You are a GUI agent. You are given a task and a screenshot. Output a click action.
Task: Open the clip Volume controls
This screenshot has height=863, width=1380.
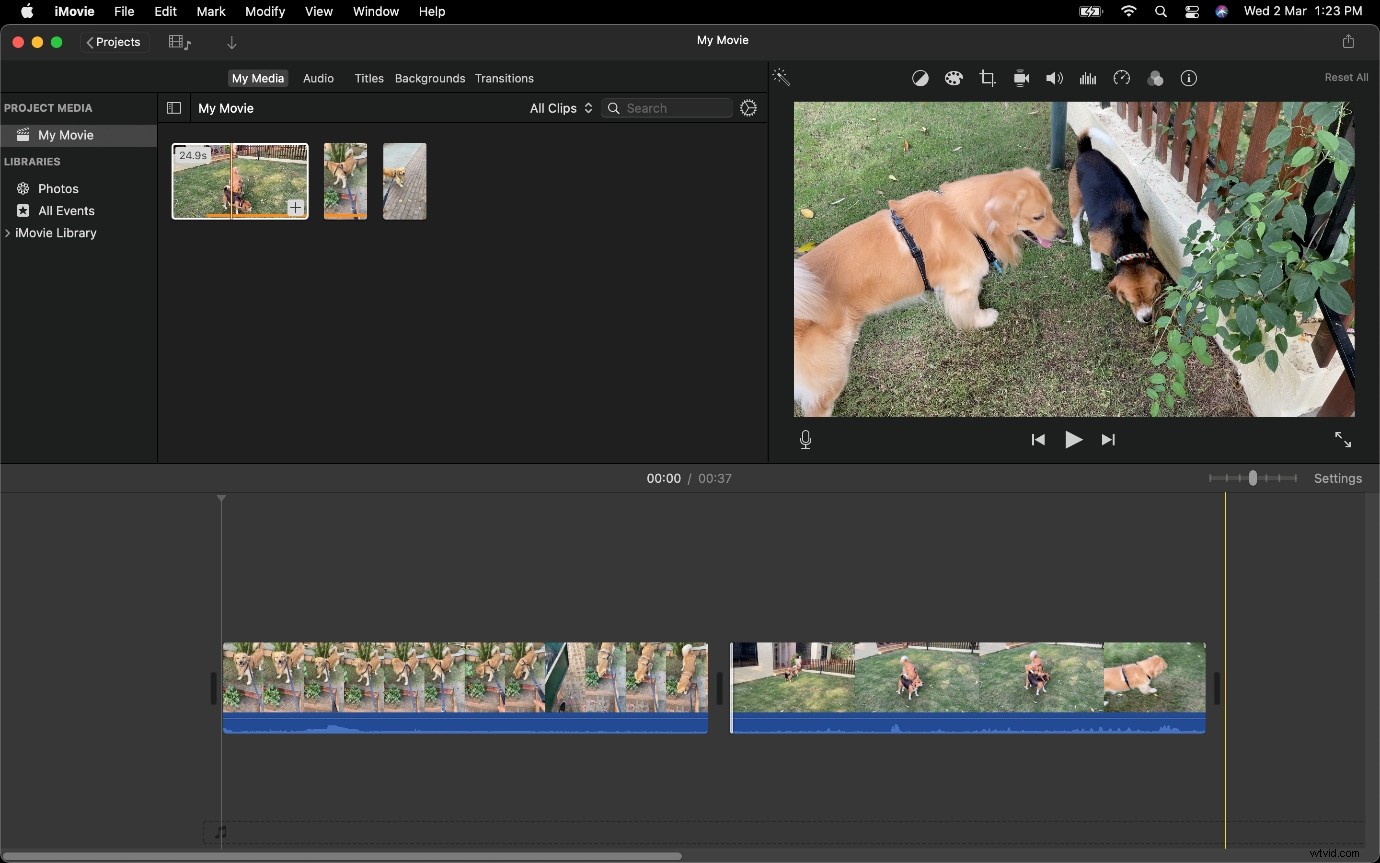1054,78
